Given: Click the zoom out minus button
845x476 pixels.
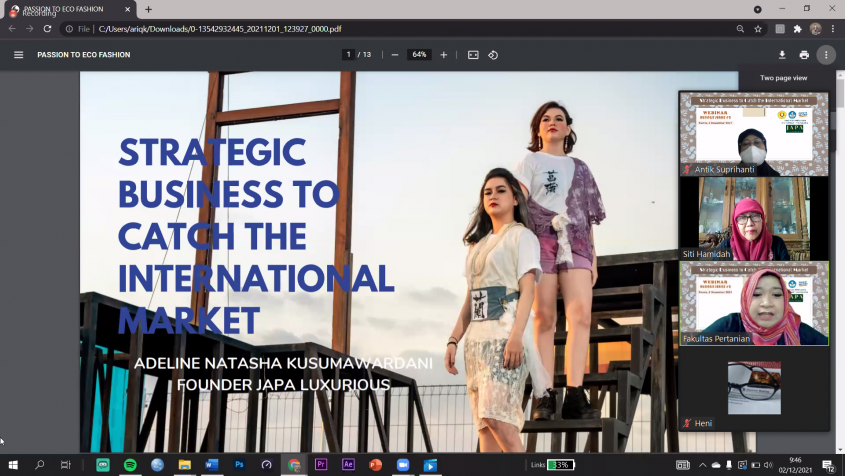Looking at the screenshot, I should pos(395,55).
